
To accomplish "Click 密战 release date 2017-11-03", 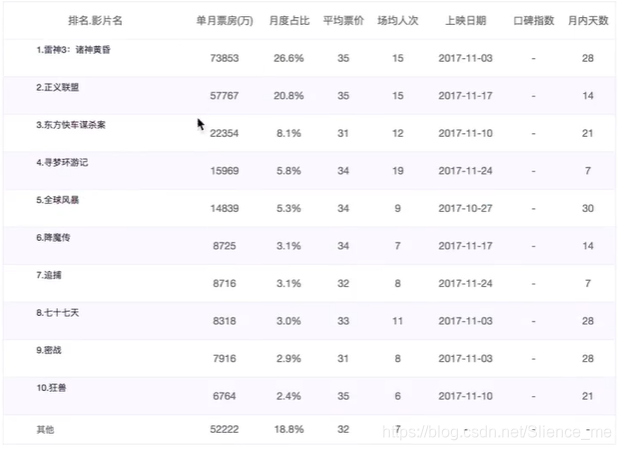I will 465,358.
